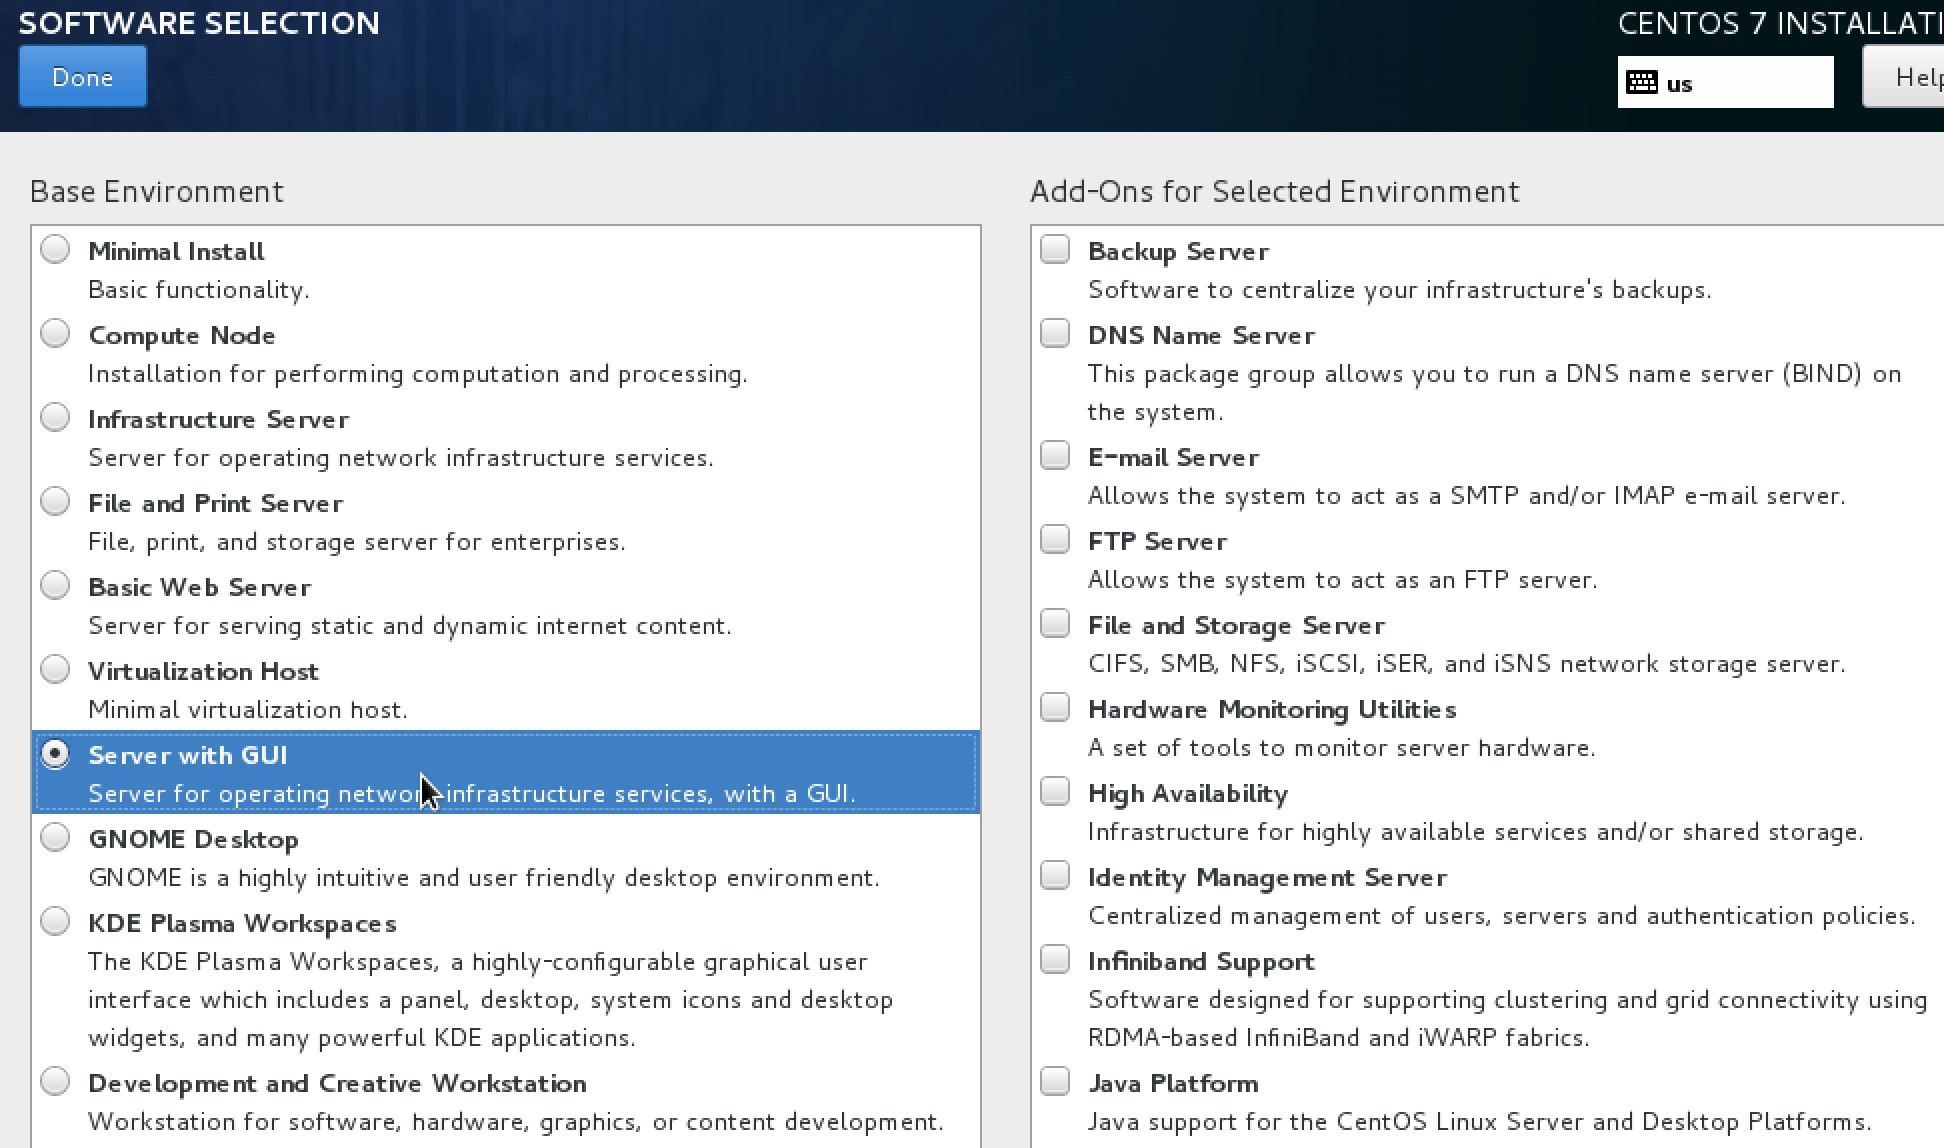Check the DNS Name Server add-on
Image resolution: width=1944 pixels, height=1148 pixels.
(x=1055, y=333)
